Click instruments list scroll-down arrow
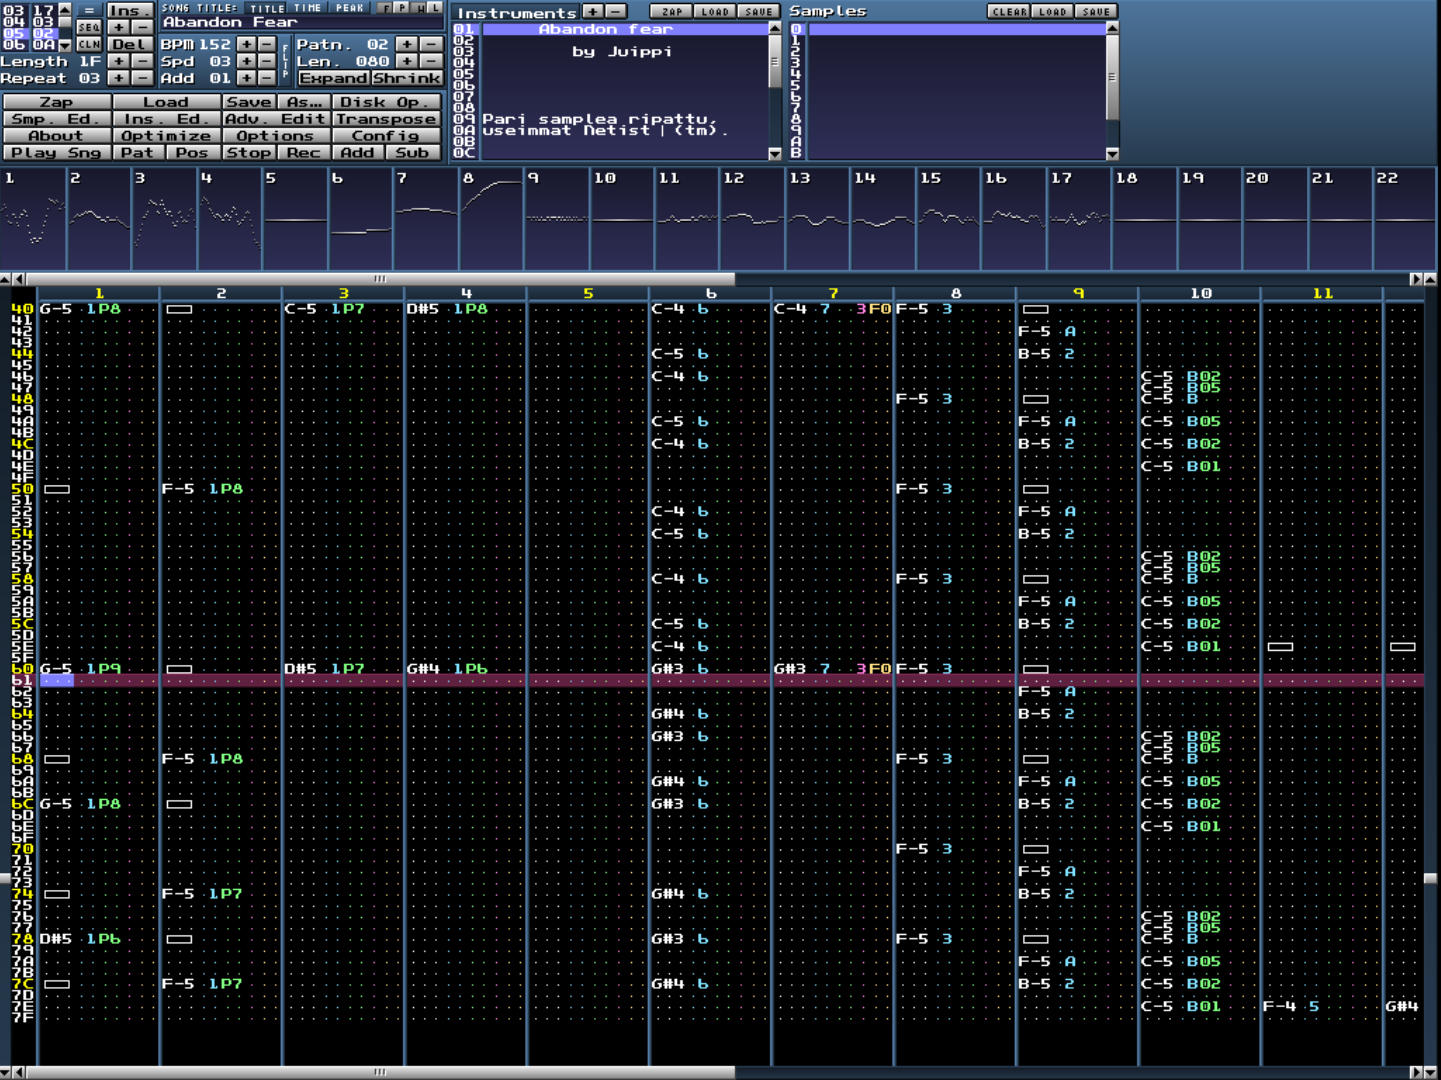This screenshot has width=1441, height=1080. [774, 153]
